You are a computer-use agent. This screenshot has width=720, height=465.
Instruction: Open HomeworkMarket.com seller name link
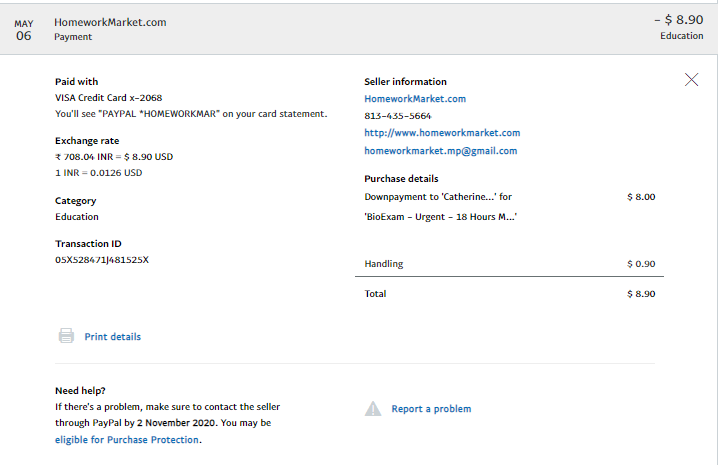[415, 99]
